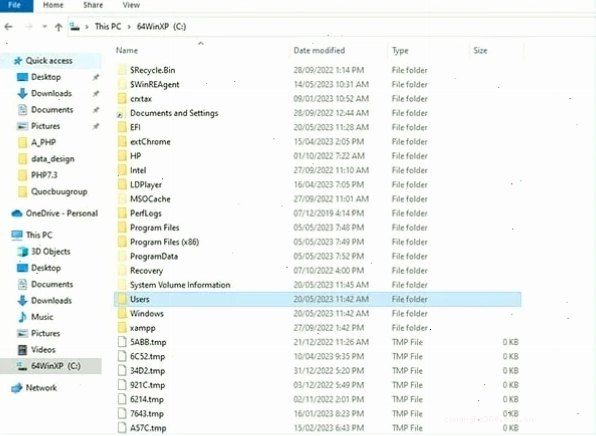Click the Program Files (x86) folder icon
This screenshot has height=436, width=596.
tap(122, 242)
